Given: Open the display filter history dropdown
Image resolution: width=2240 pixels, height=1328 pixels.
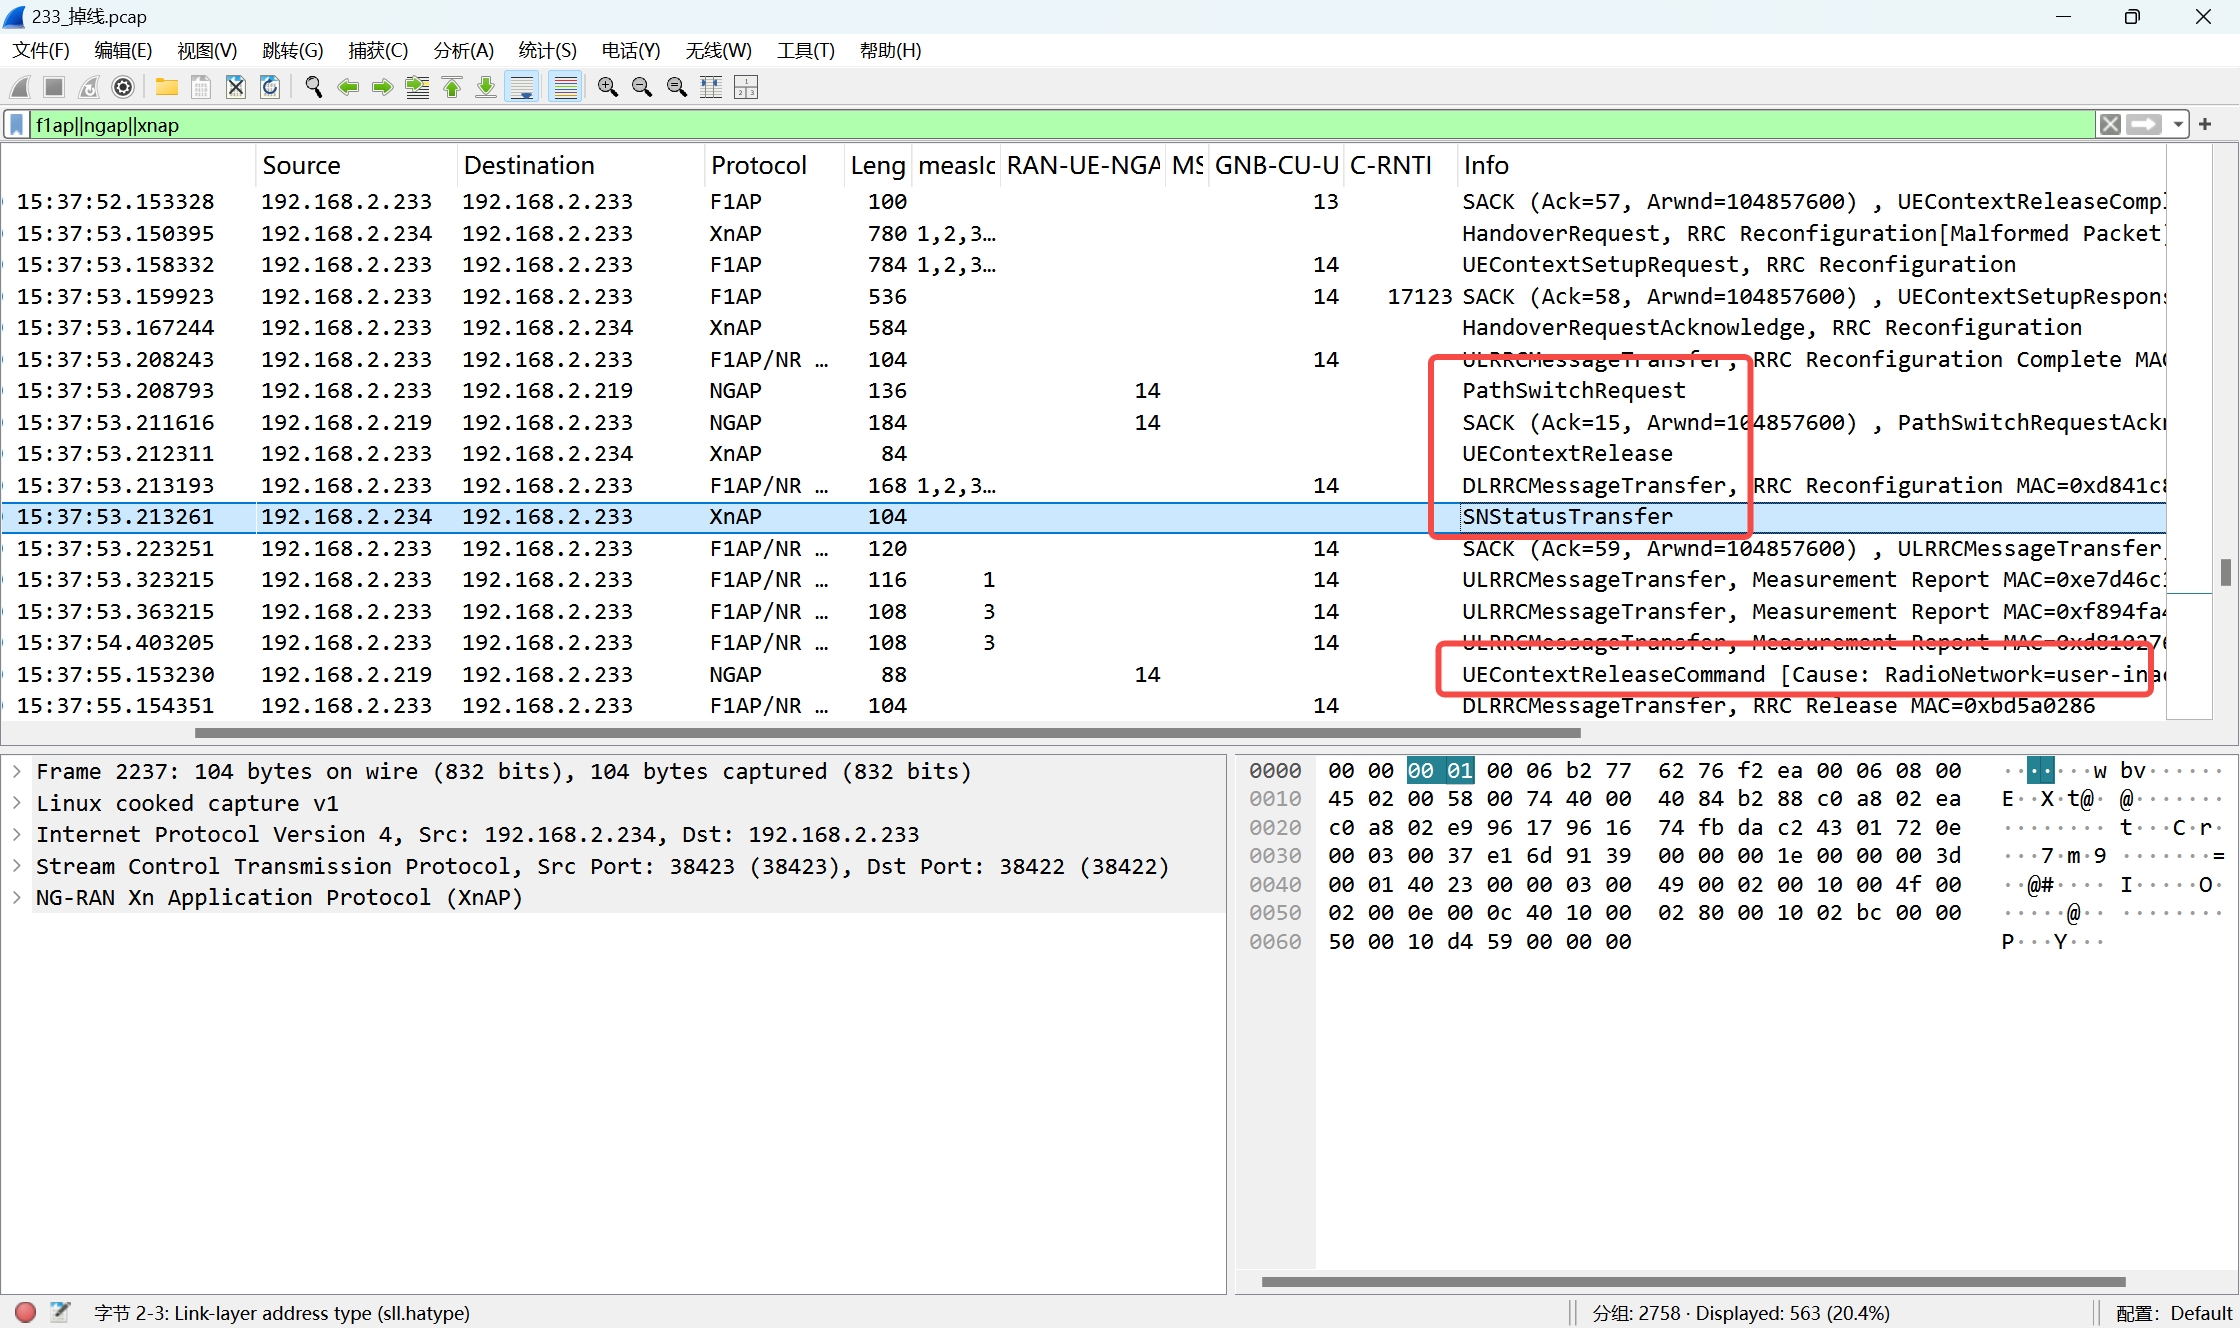Looking at the screenshot, I should tap(2177, 125).
